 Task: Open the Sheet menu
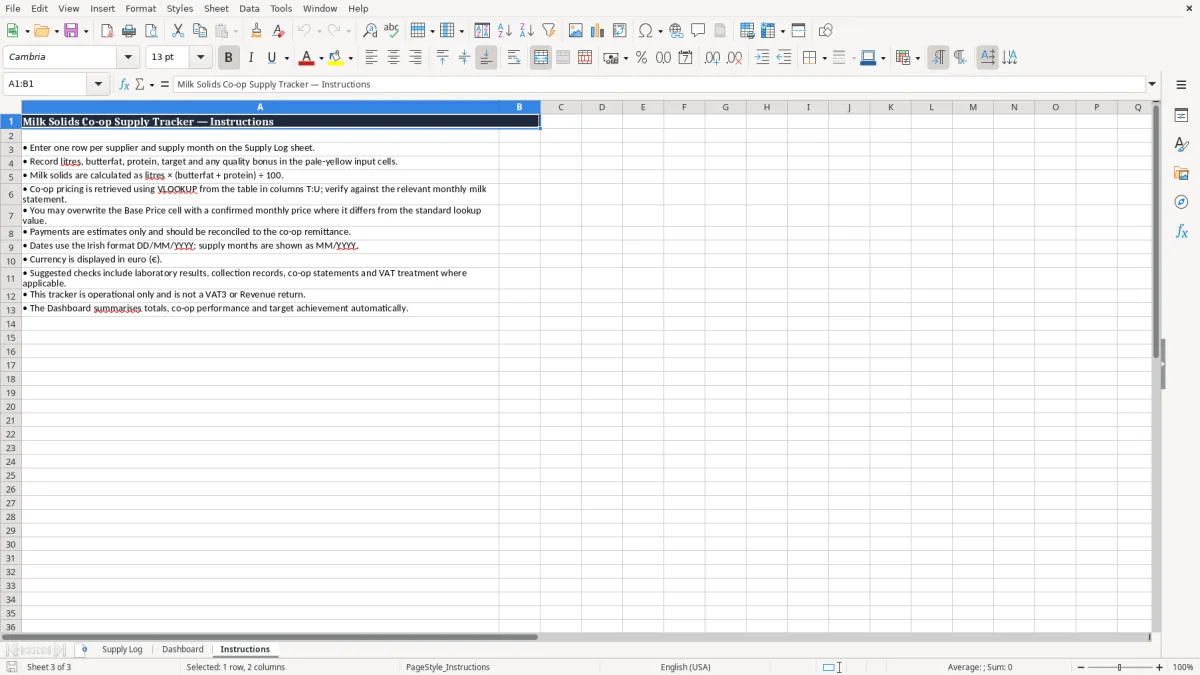(x=216, y=8)
